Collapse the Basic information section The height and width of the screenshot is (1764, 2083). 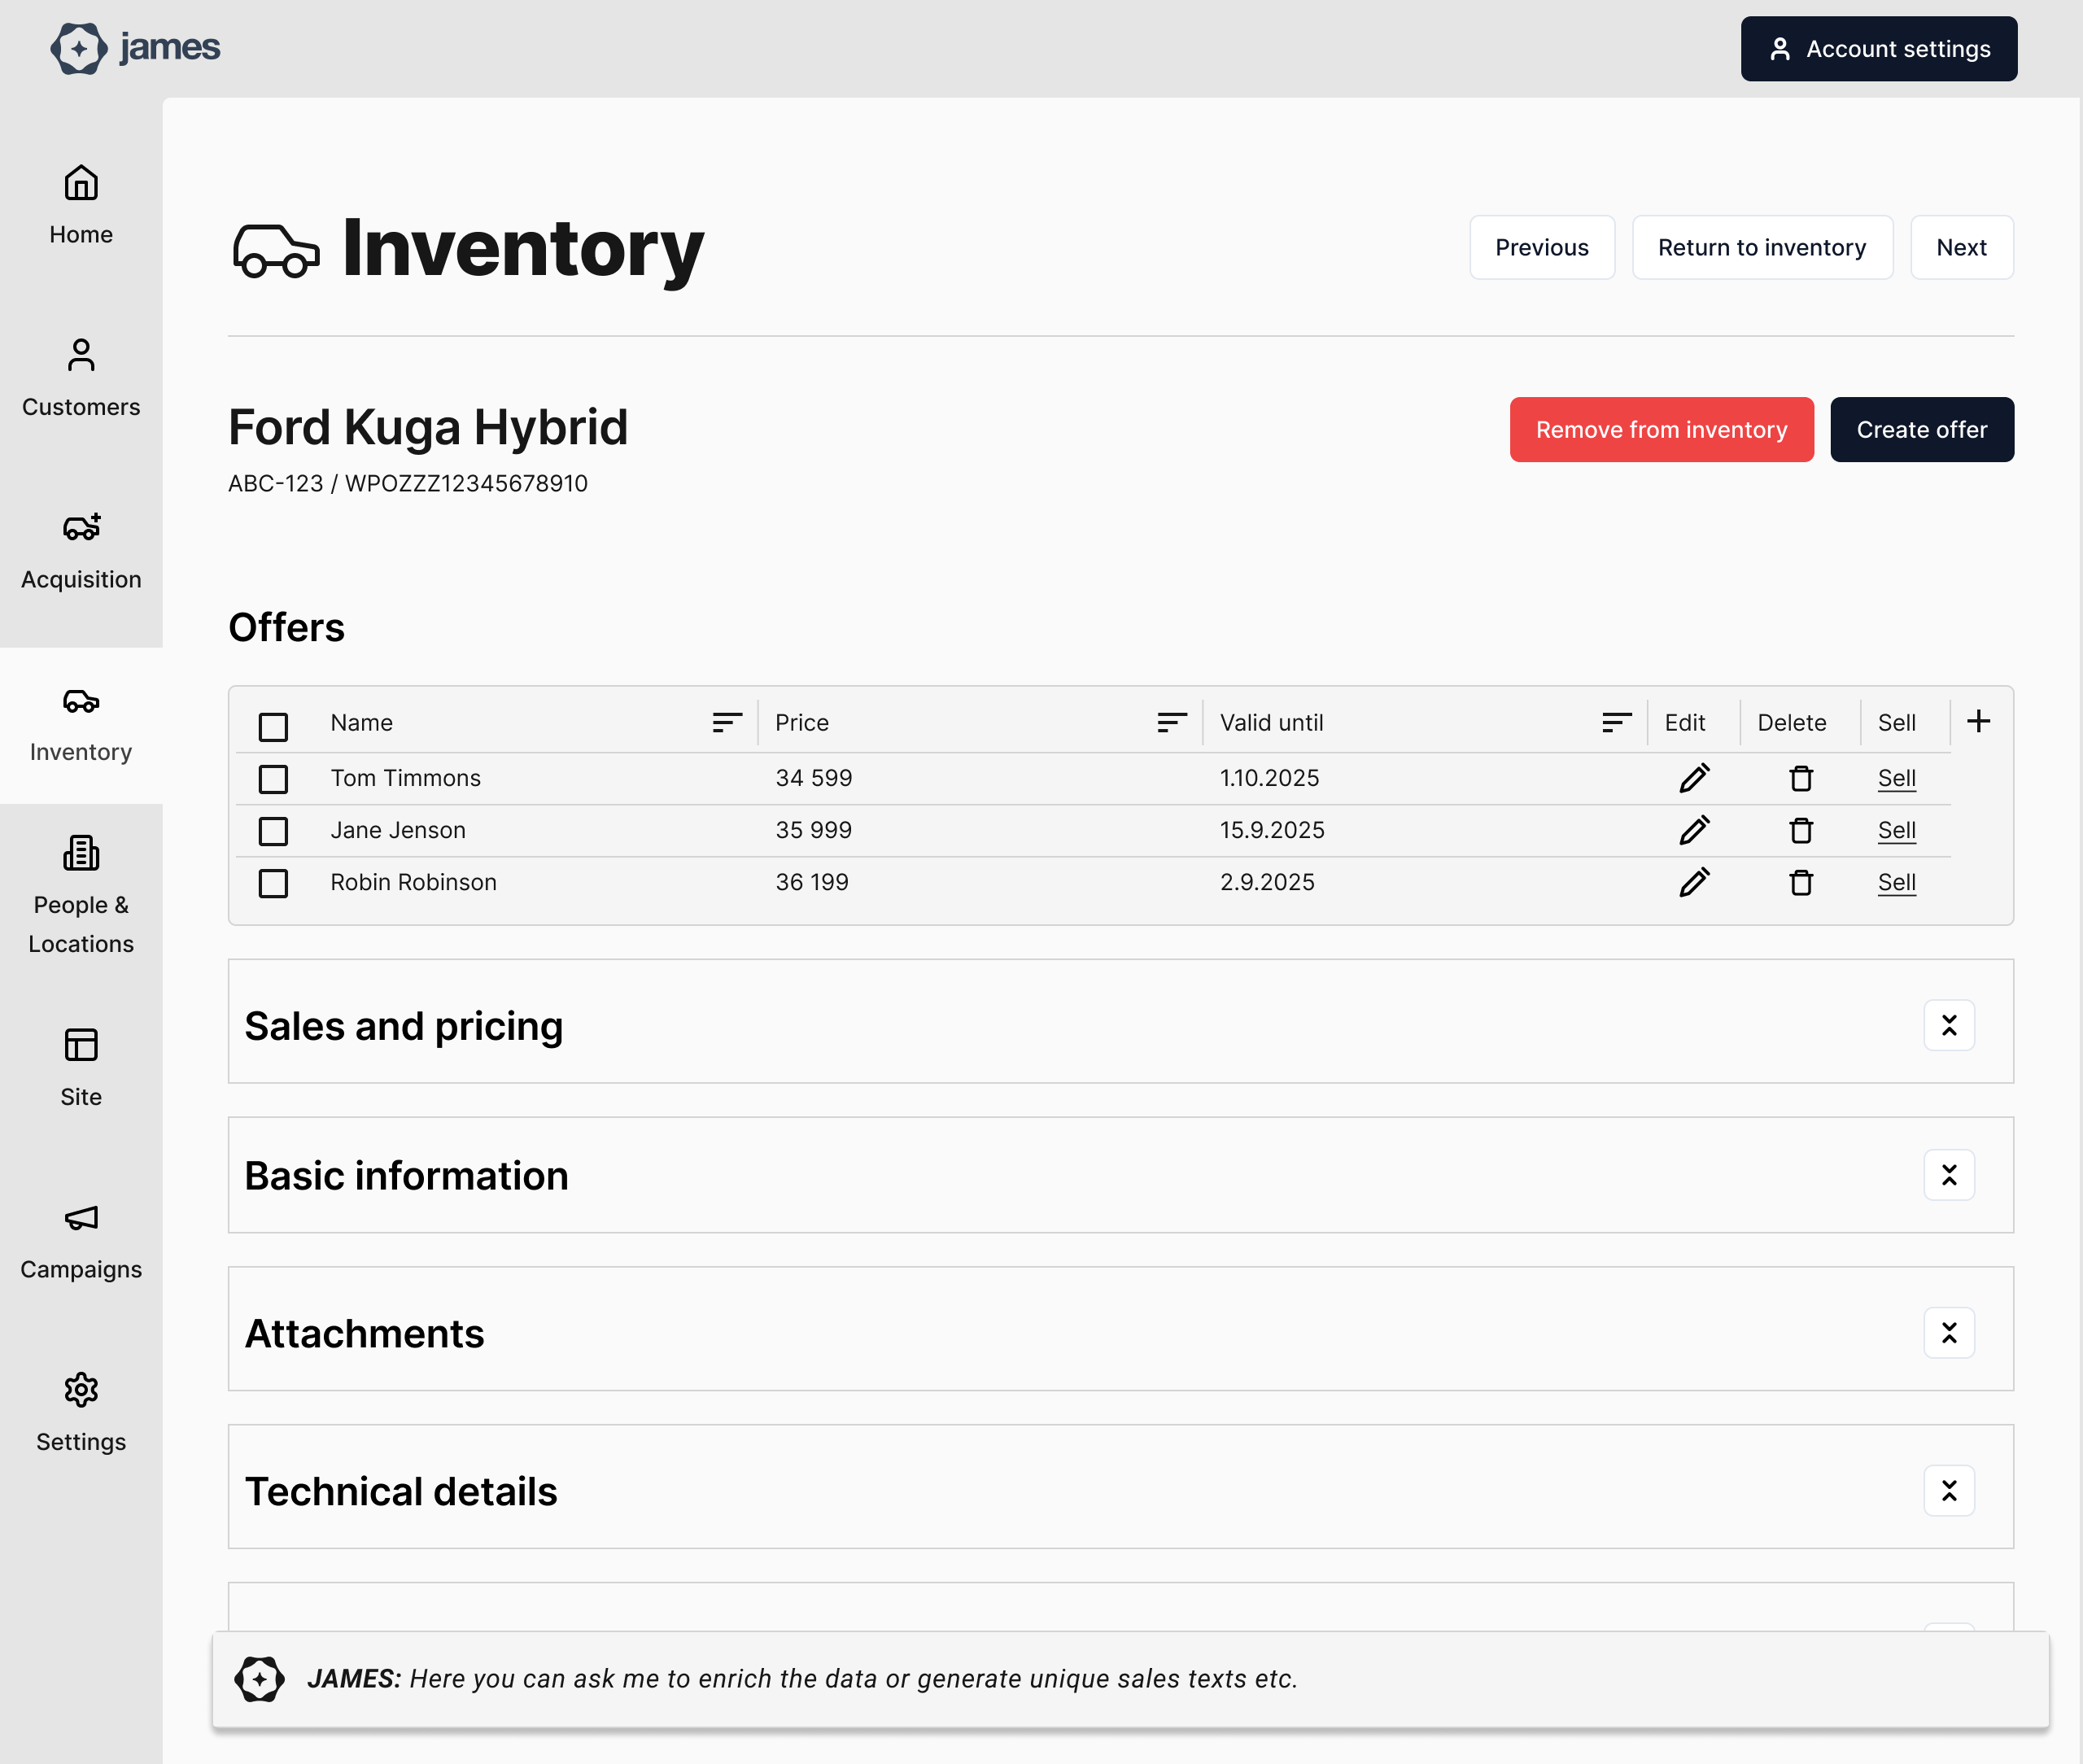coord(1949,1175)
